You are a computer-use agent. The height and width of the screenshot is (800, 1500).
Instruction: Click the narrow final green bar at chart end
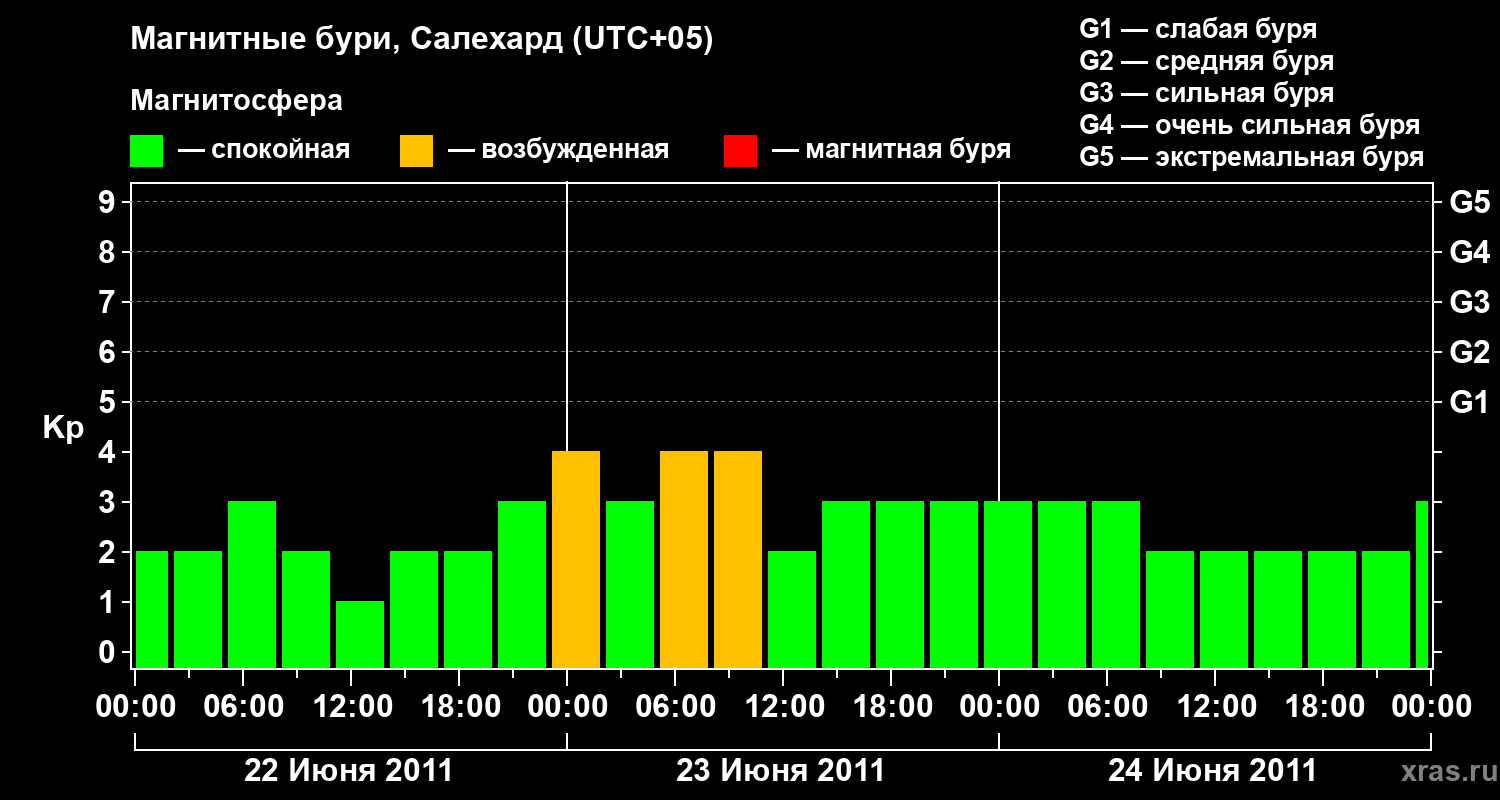pos(1422,584)
